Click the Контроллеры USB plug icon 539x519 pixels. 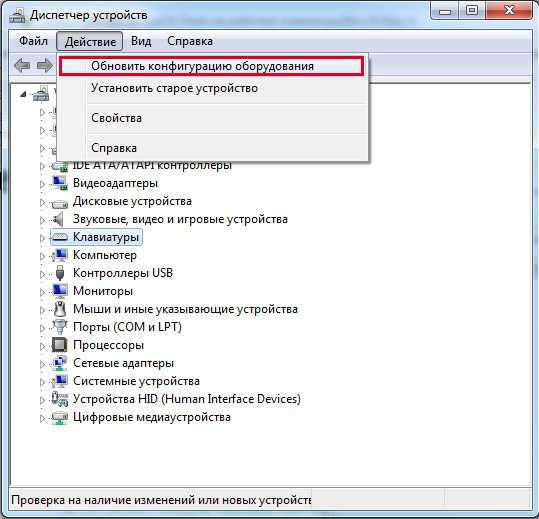coord(59,273)
